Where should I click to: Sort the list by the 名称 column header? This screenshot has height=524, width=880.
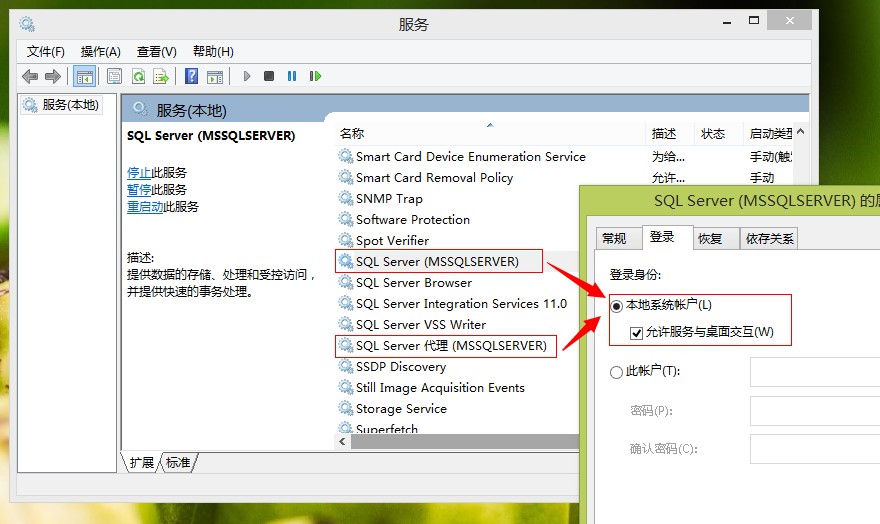[491, 134]
